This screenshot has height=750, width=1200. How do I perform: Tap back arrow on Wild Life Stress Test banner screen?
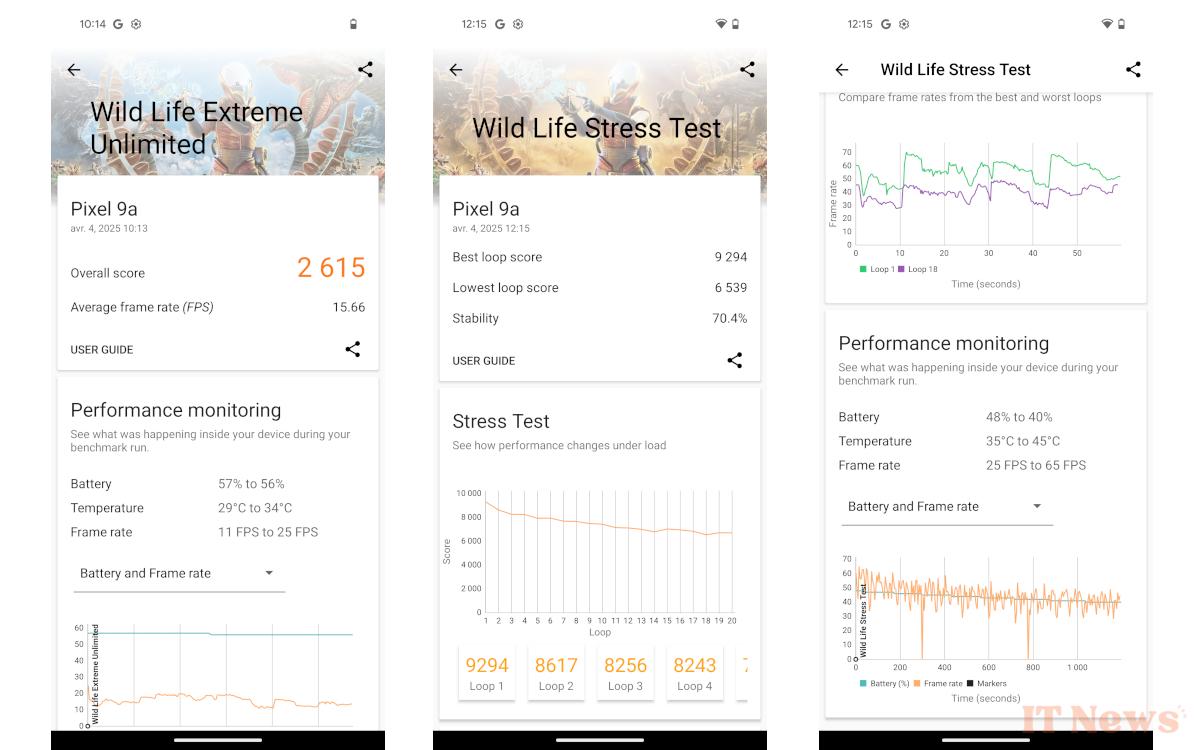pos(456,70)
